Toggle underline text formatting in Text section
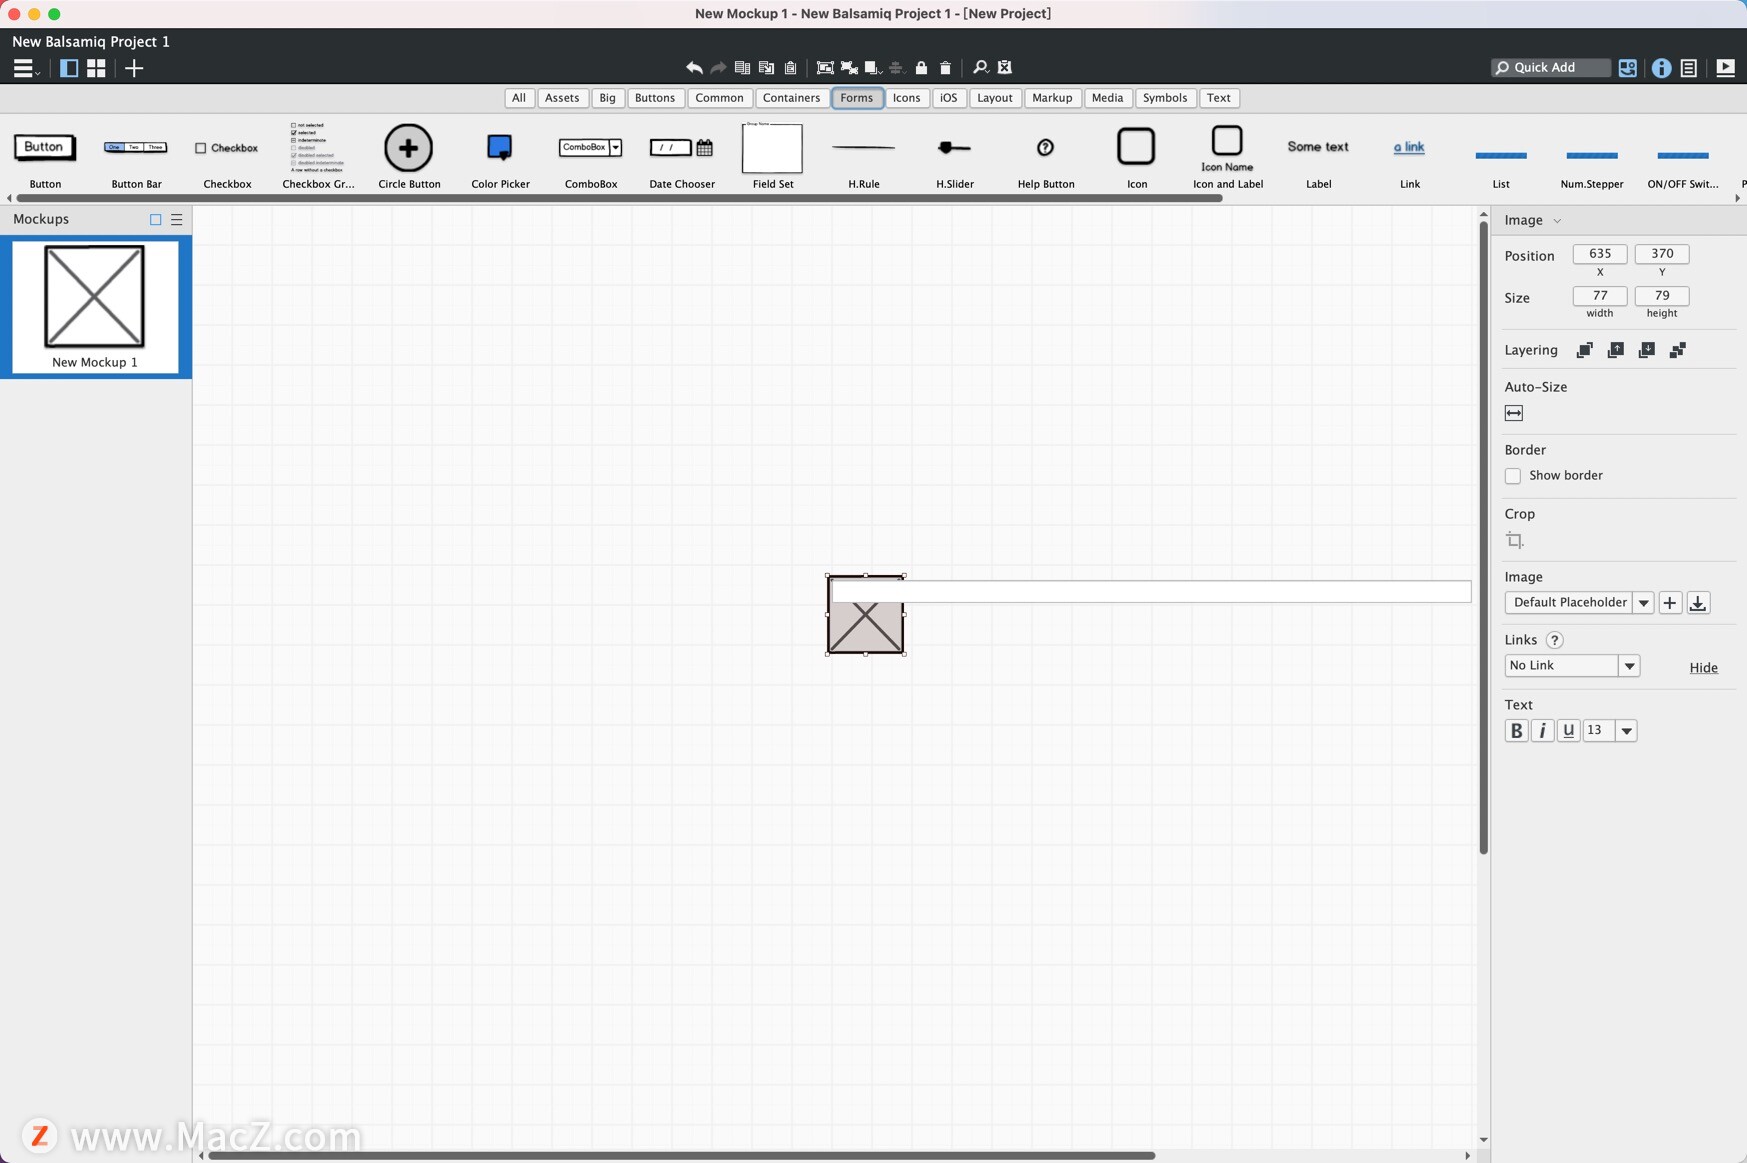1747x1163 pixels. coord(1567,730)
